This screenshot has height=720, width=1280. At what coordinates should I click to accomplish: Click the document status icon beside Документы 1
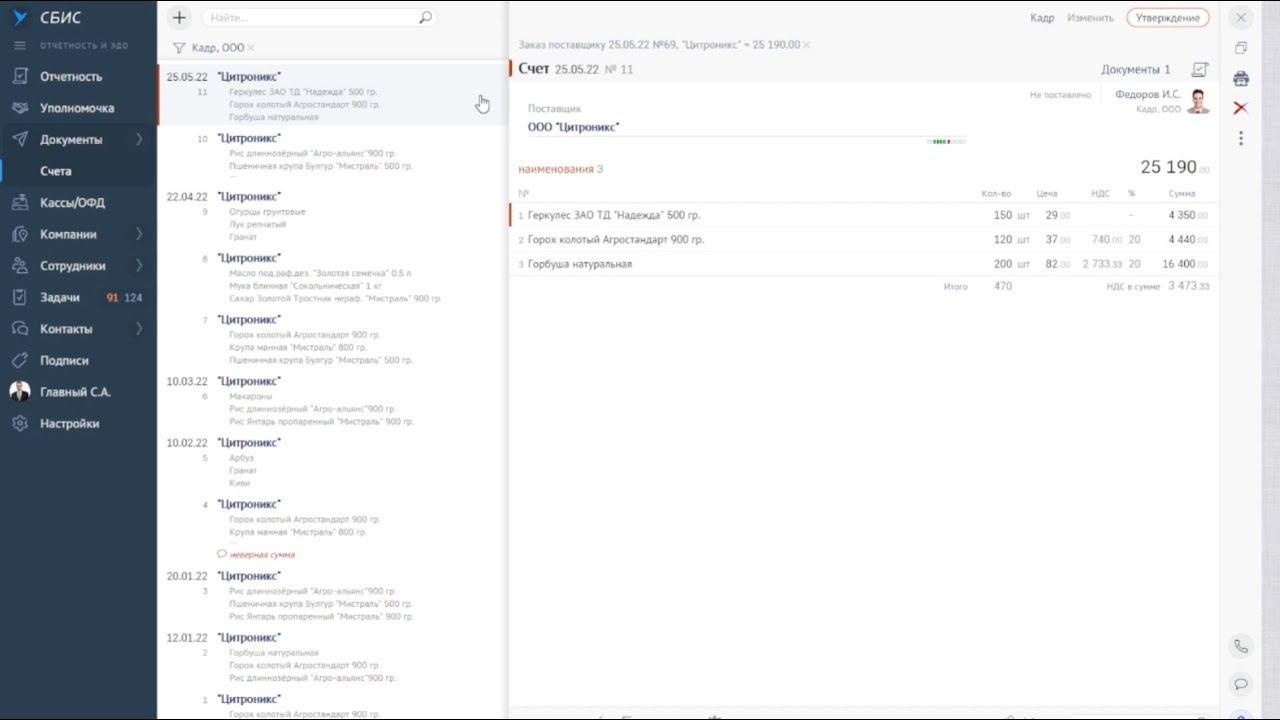pos(1200,70)
